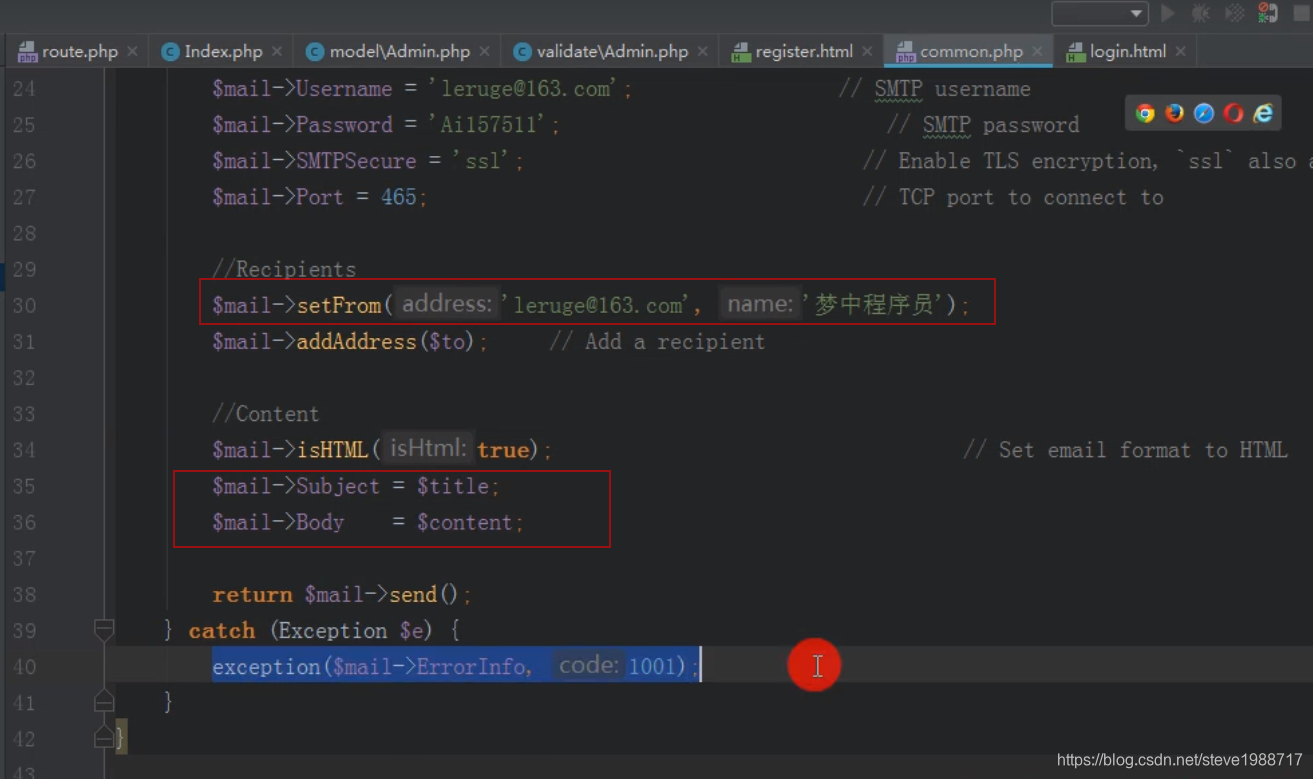Viewport: 1313px width, 779px height.
Task: Click the '//Recipients' comment
Action: [284, 269]
